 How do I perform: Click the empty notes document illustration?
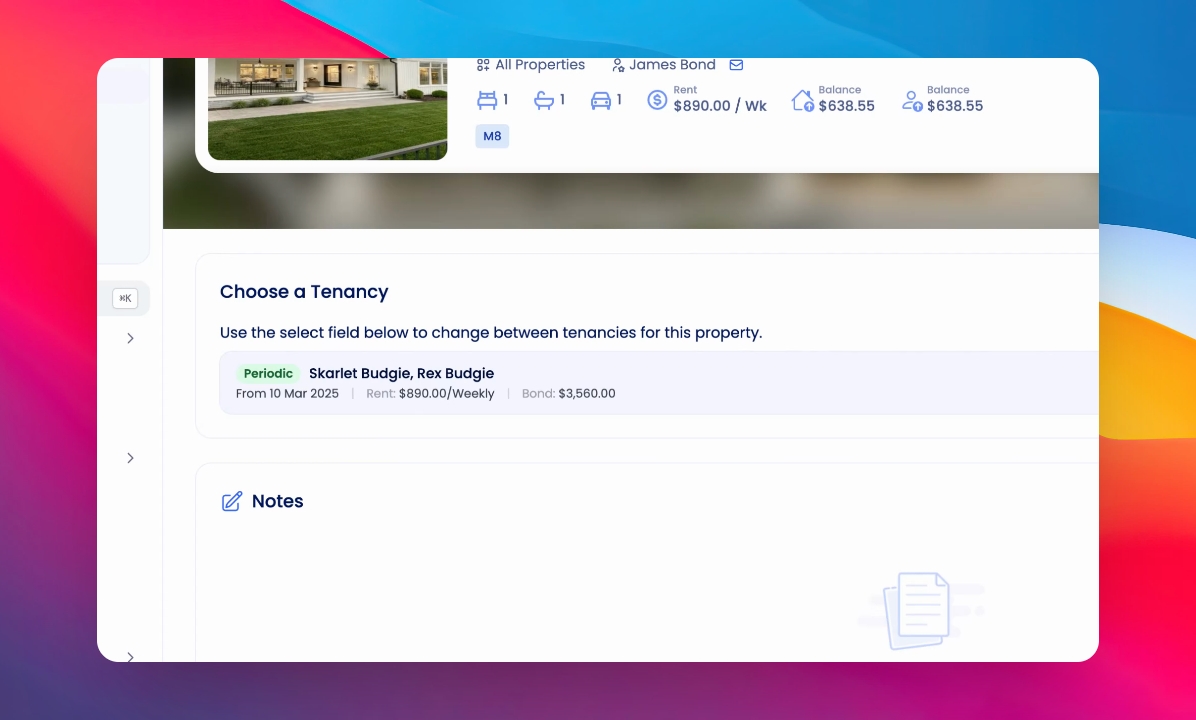pos(921,610)
